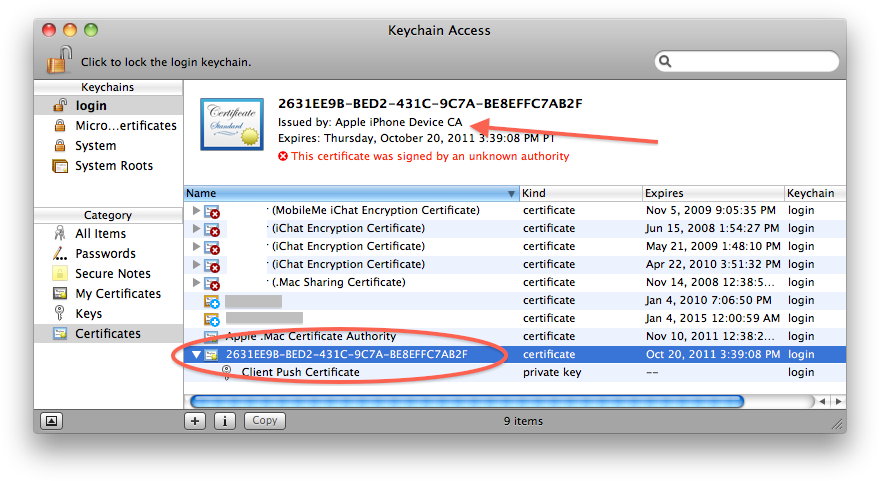Click the padlock icon to lock login keychain

click(x=59, y=61)
